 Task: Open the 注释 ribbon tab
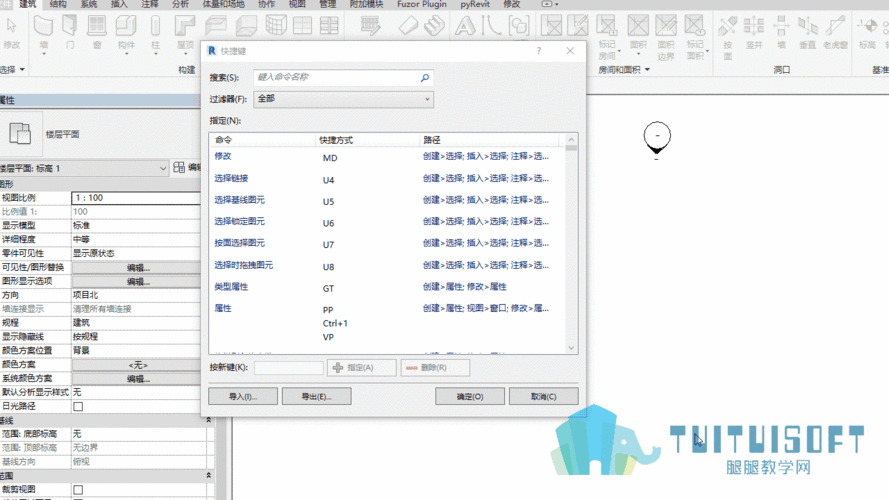coord(150,5)
